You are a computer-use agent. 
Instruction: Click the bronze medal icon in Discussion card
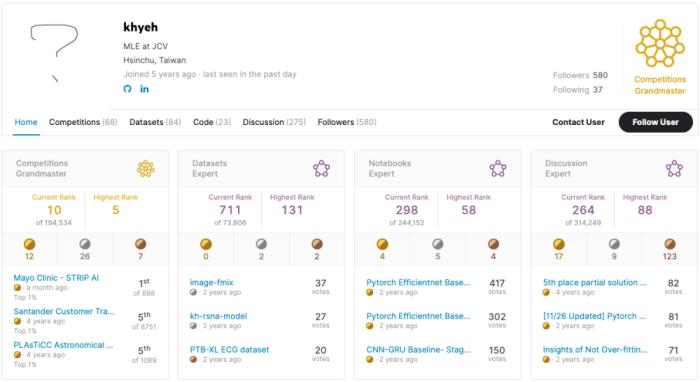click(670, 244)
